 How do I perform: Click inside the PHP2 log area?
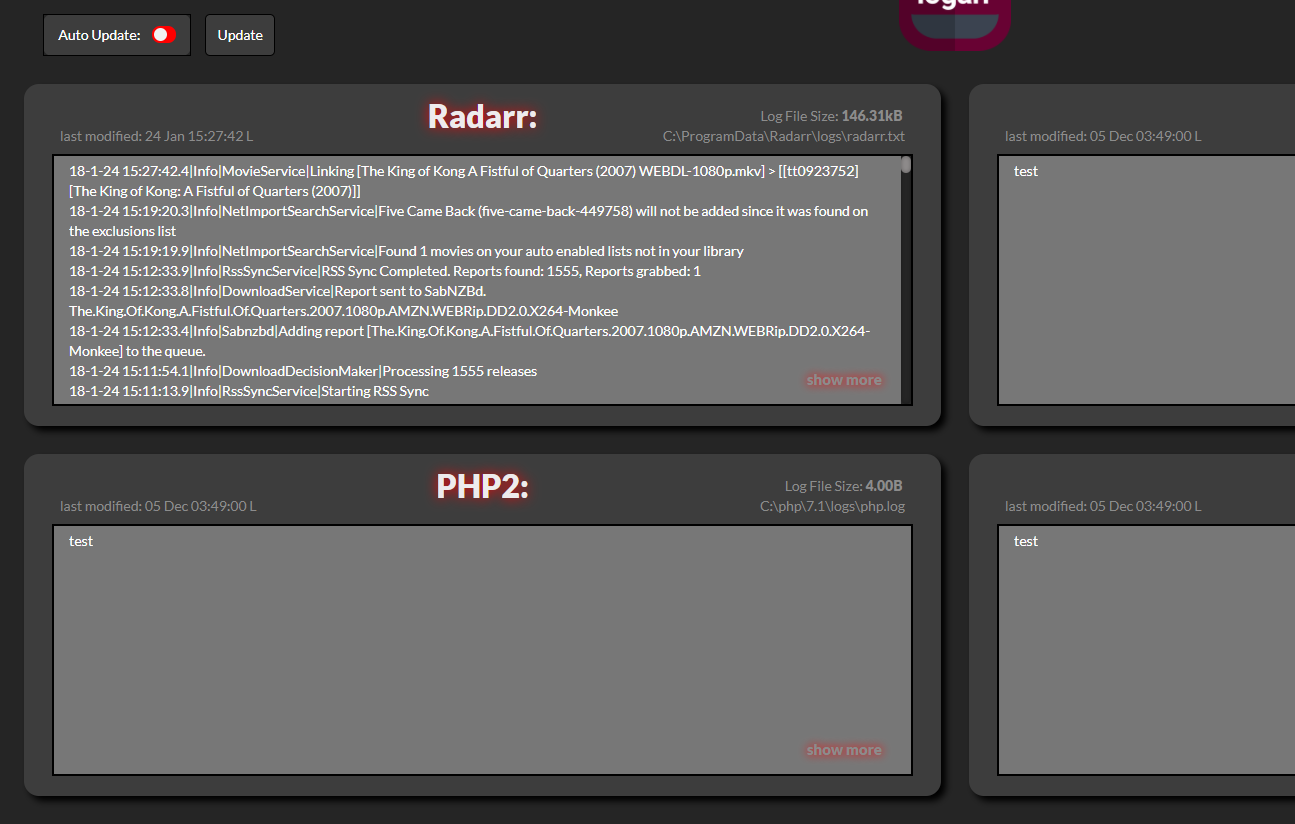[x=480, y=650]
